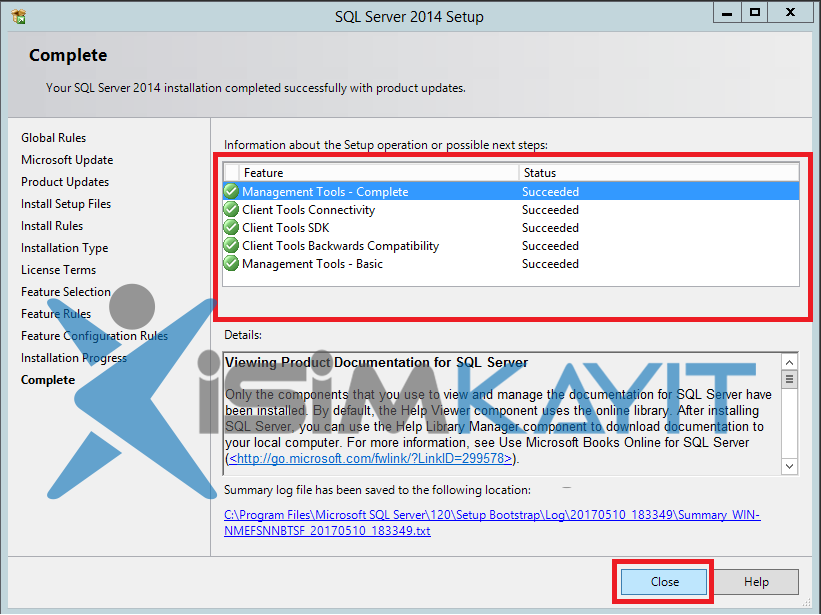Image resolution: width=821 pixels, height=615 pixels.
Task: Click green check icon beside Client Tools Connectivity
Action: click(231, 209)
